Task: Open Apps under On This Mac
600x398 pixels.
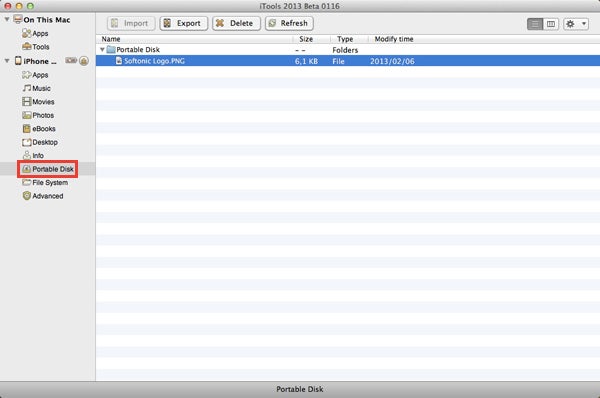Action: click(35, 34)
